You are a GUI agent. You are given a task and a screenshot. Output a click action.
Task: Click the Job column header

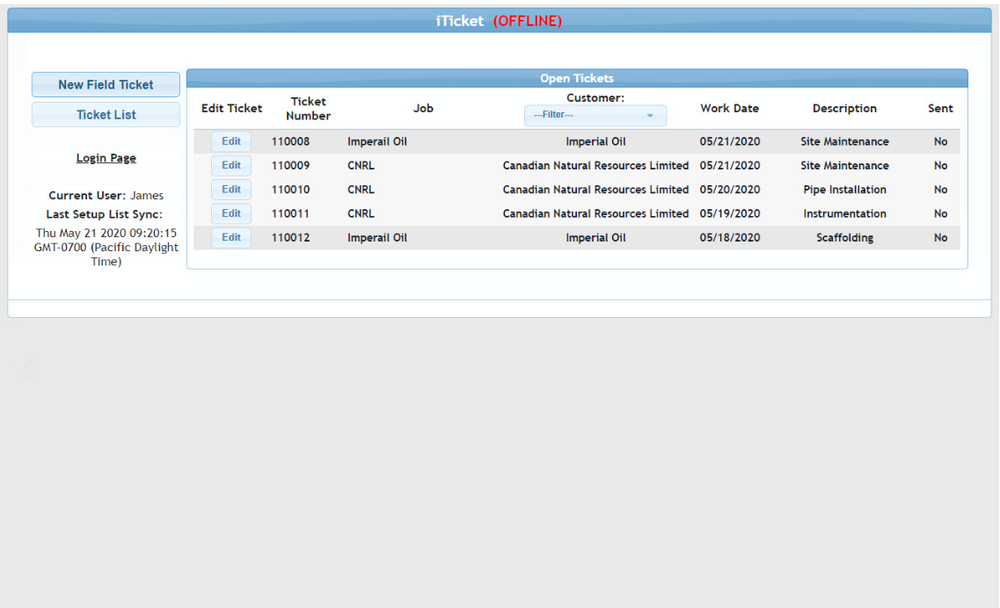(x=423, y=108)
